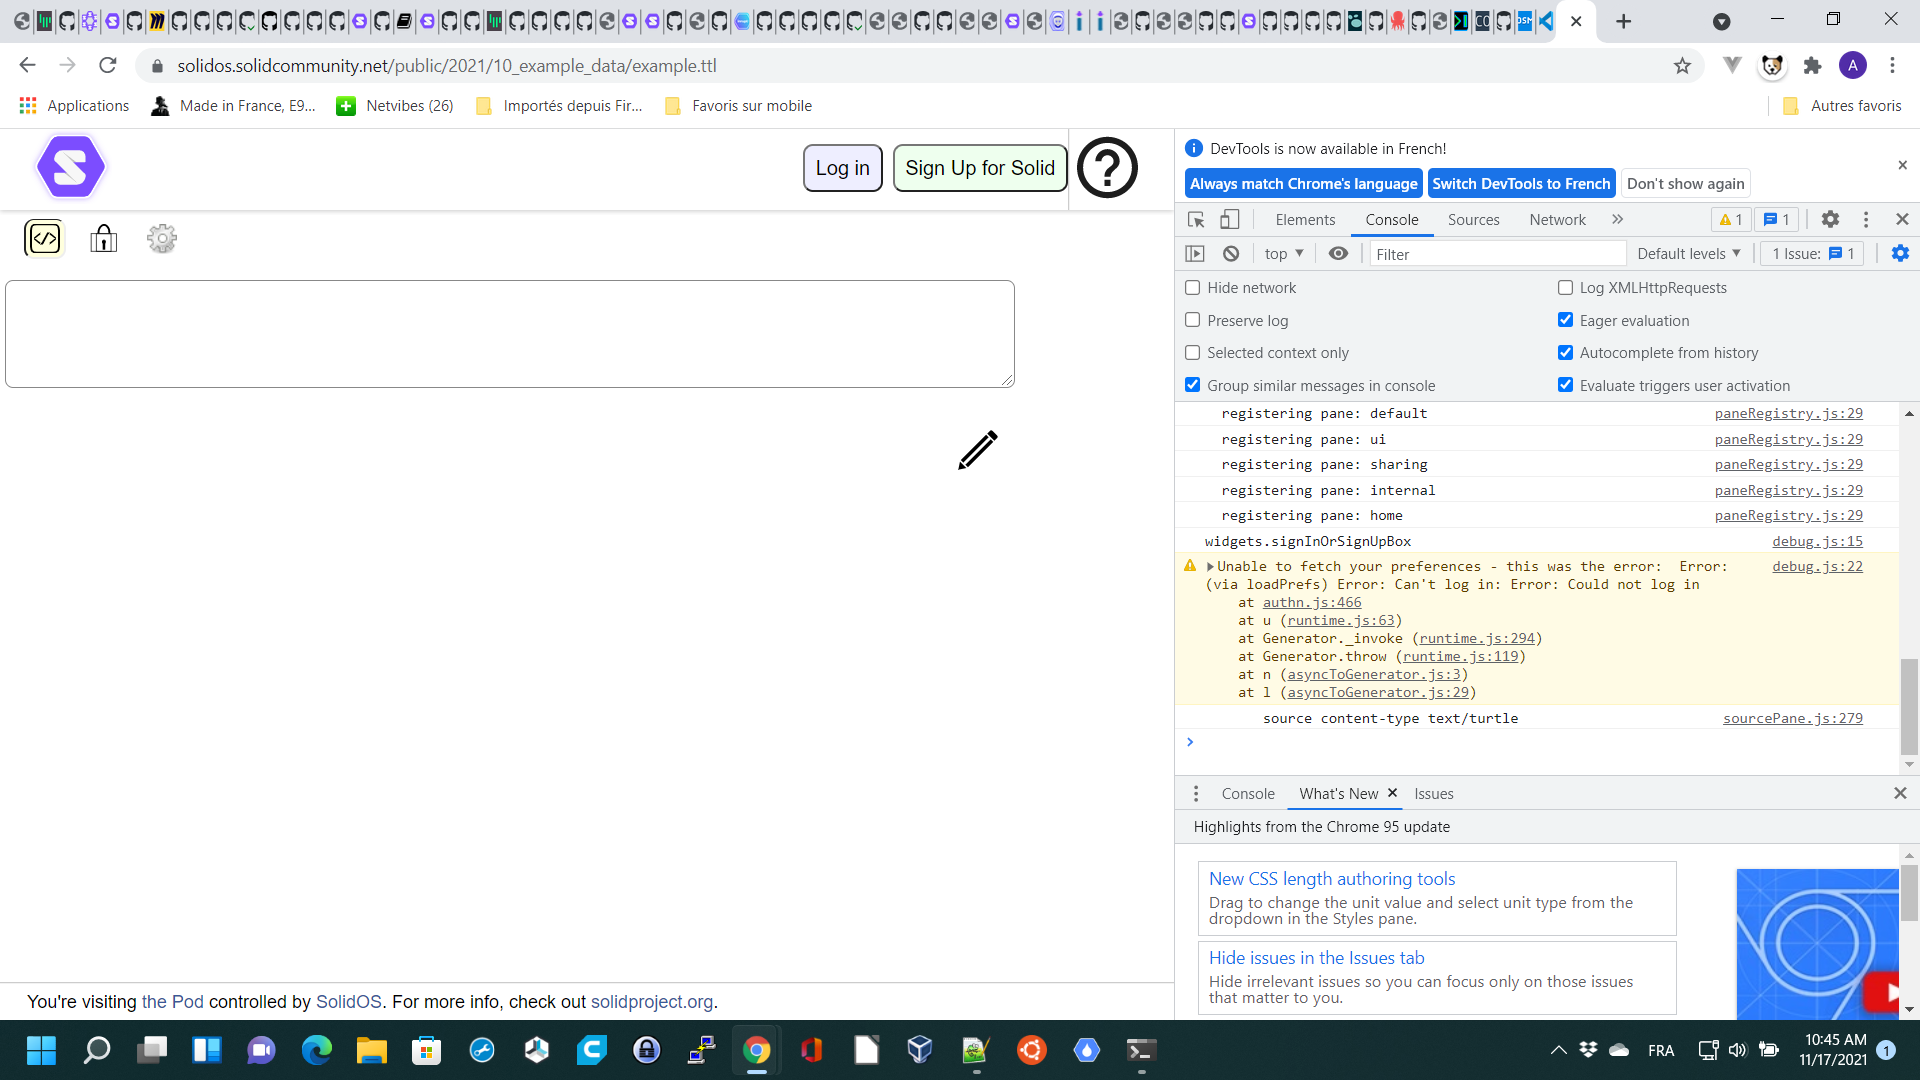Click the pencil edit icon
This screenshot has width=1920, height=1080.
[x=977, y=450]
